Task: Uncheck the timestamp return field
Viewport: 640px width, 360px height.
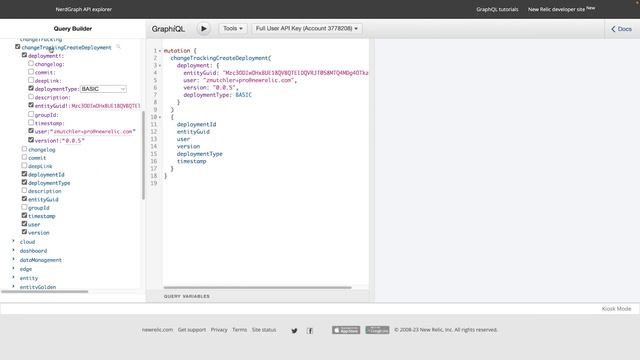Action: click(x=24, y=216)
